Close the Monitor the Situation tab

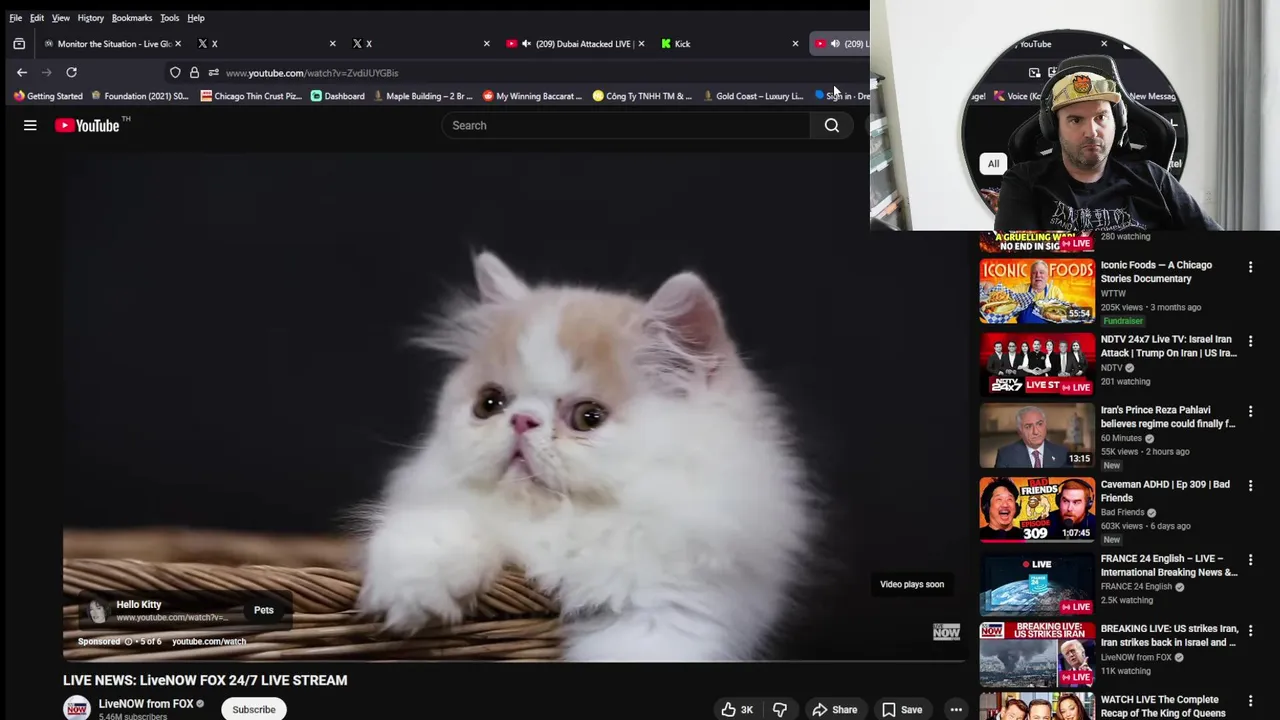pos(178,44)
